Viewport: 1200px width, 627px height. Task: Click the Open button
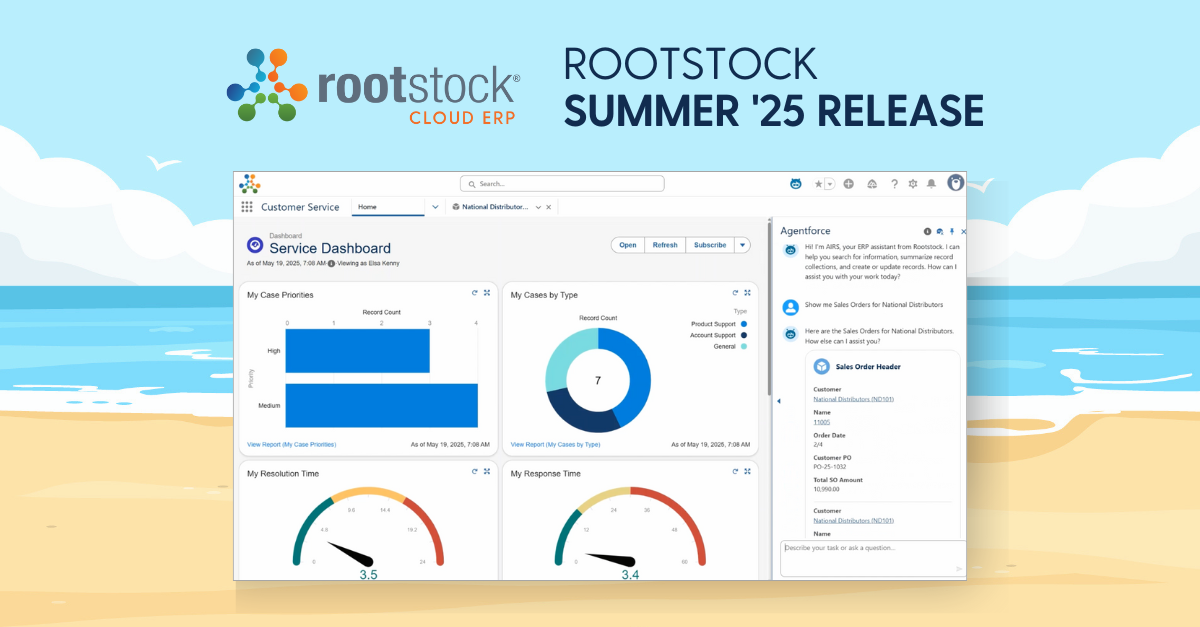tap(628, 245)
